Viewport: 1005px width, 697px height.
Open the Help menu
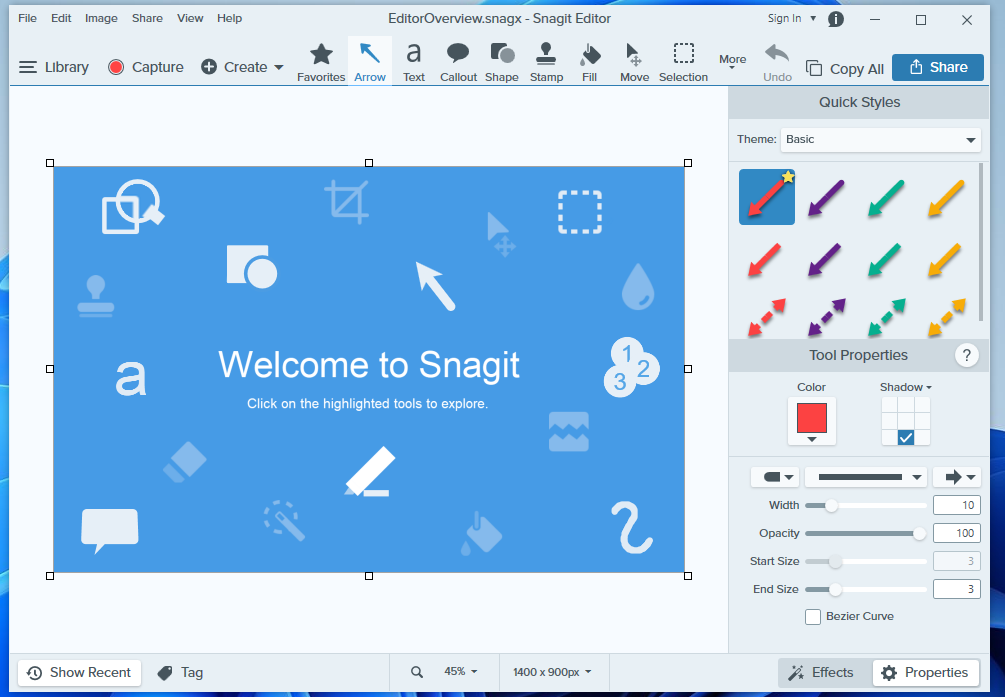(x=229, y=18)
